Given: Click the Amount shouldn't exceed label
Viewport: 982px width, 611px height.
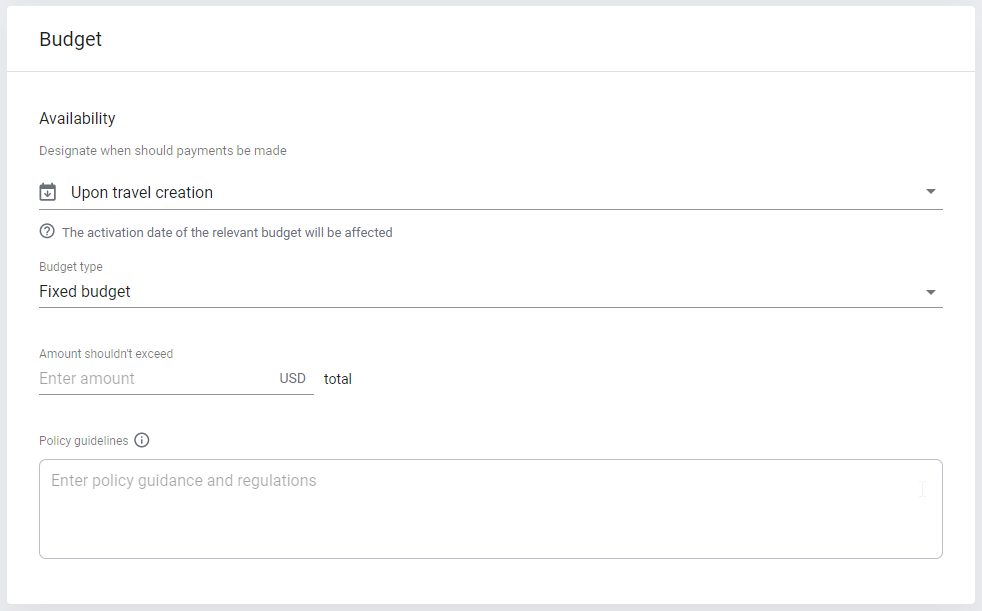Looking at the screenshot, I should pos(106,354).
